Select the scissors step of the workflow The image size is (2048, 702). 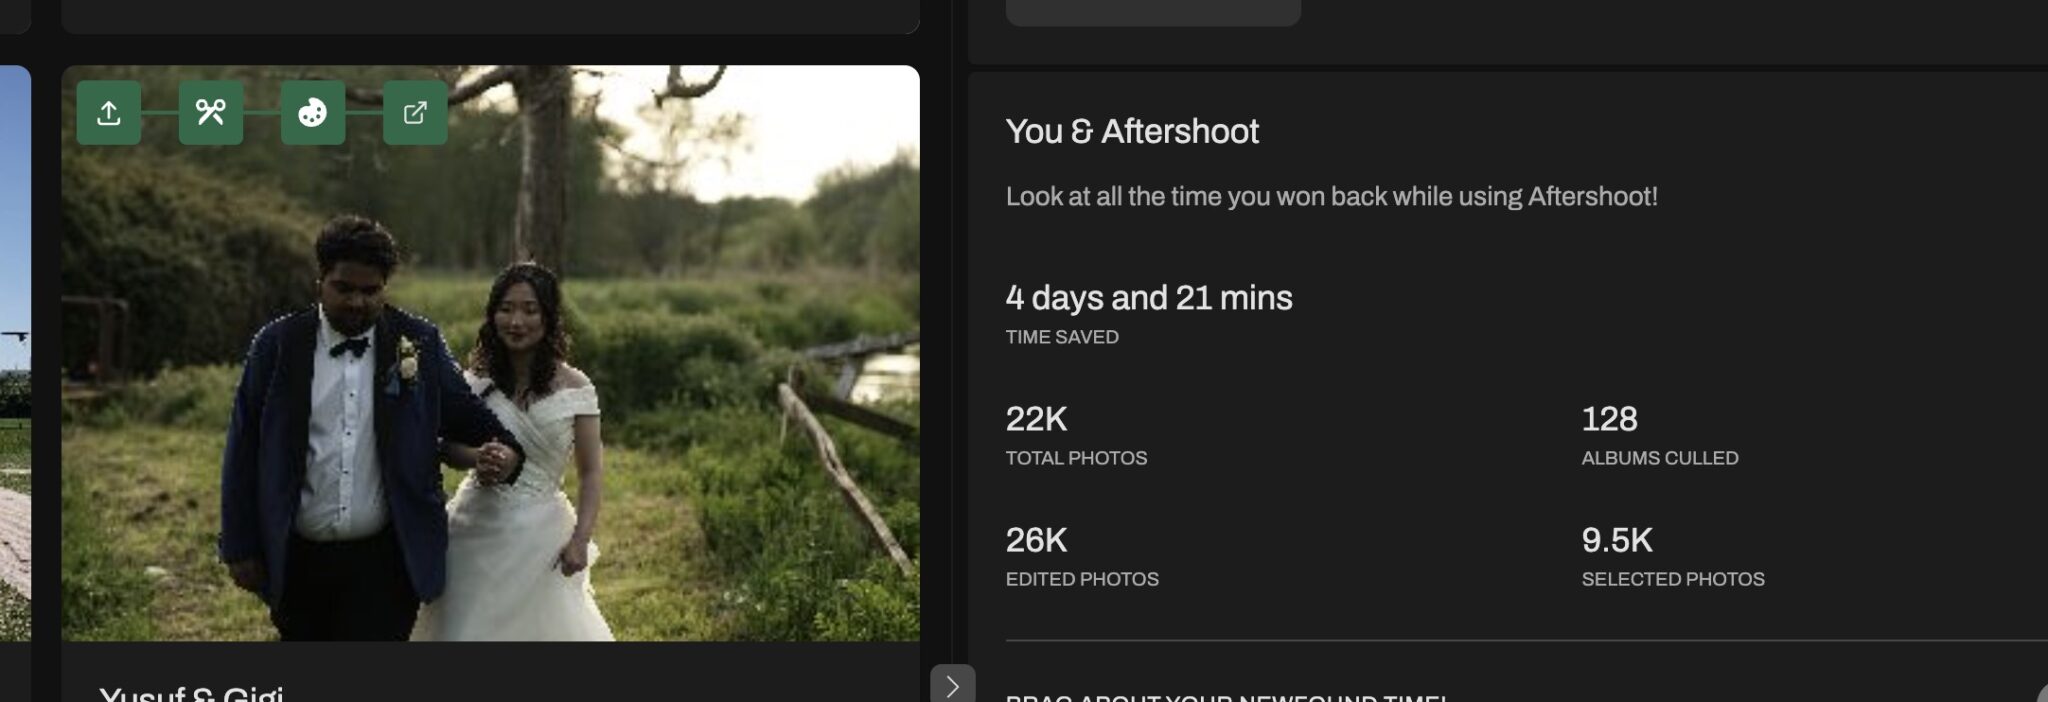[211, 112]
